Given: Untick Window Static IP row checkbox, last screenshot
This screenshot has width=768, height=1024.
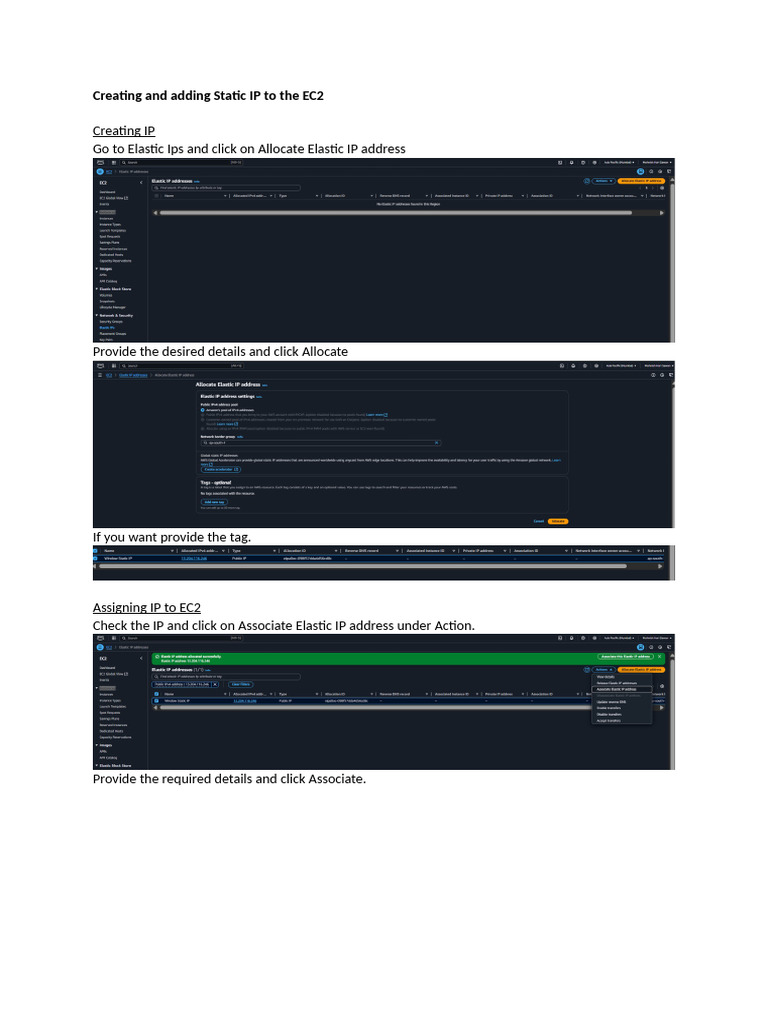Looking at the screenshot, I should coord(156,701).
